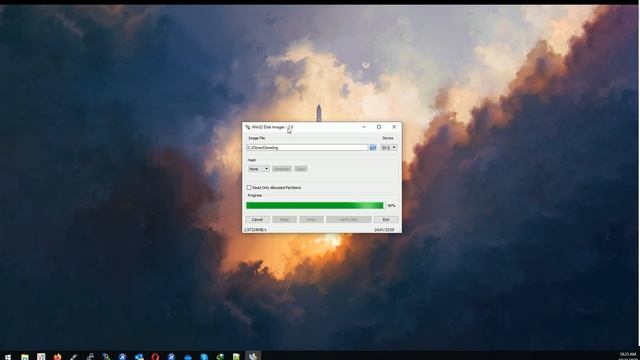
Task: Open the Hash type dropdown showing None
Action: point(258,169)
